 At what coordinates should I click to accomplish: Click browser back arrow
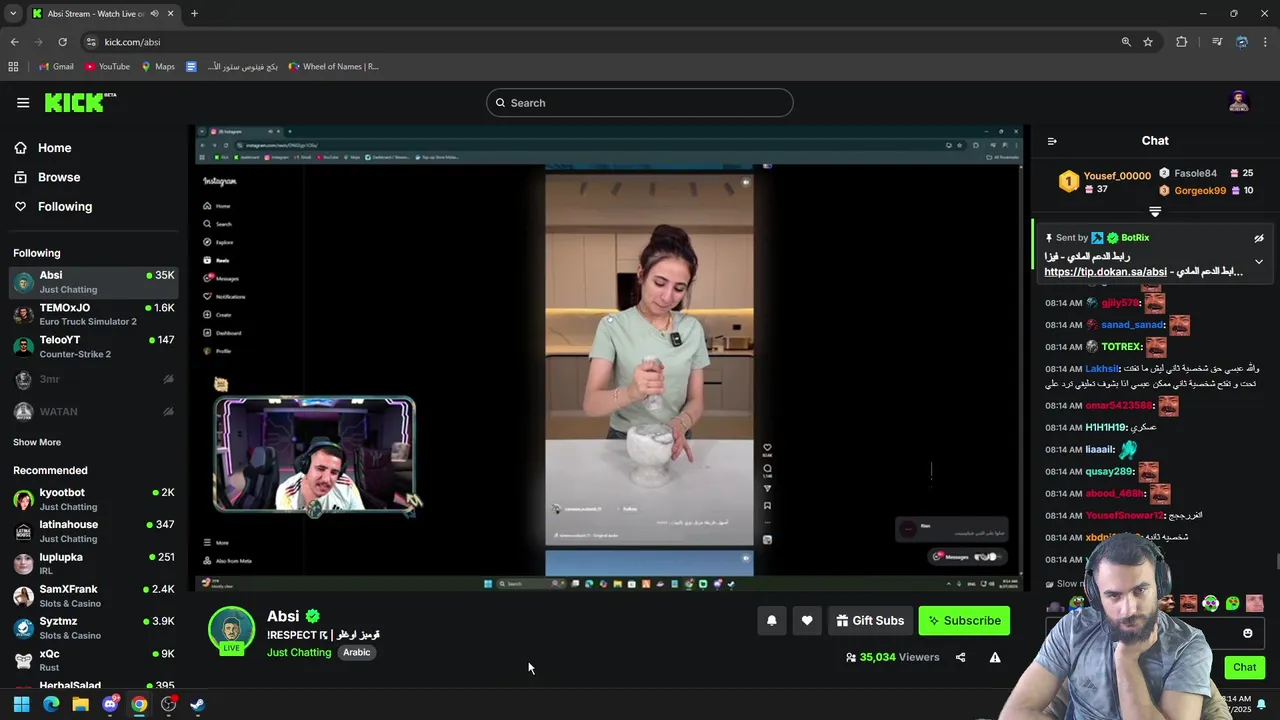pyautogui.click(x=14, y=42)
